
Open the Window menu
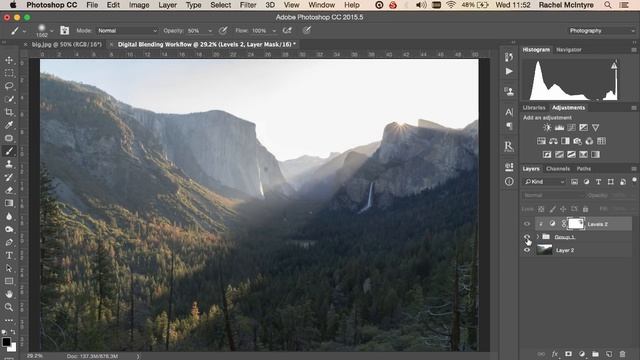tap(321, 5)
